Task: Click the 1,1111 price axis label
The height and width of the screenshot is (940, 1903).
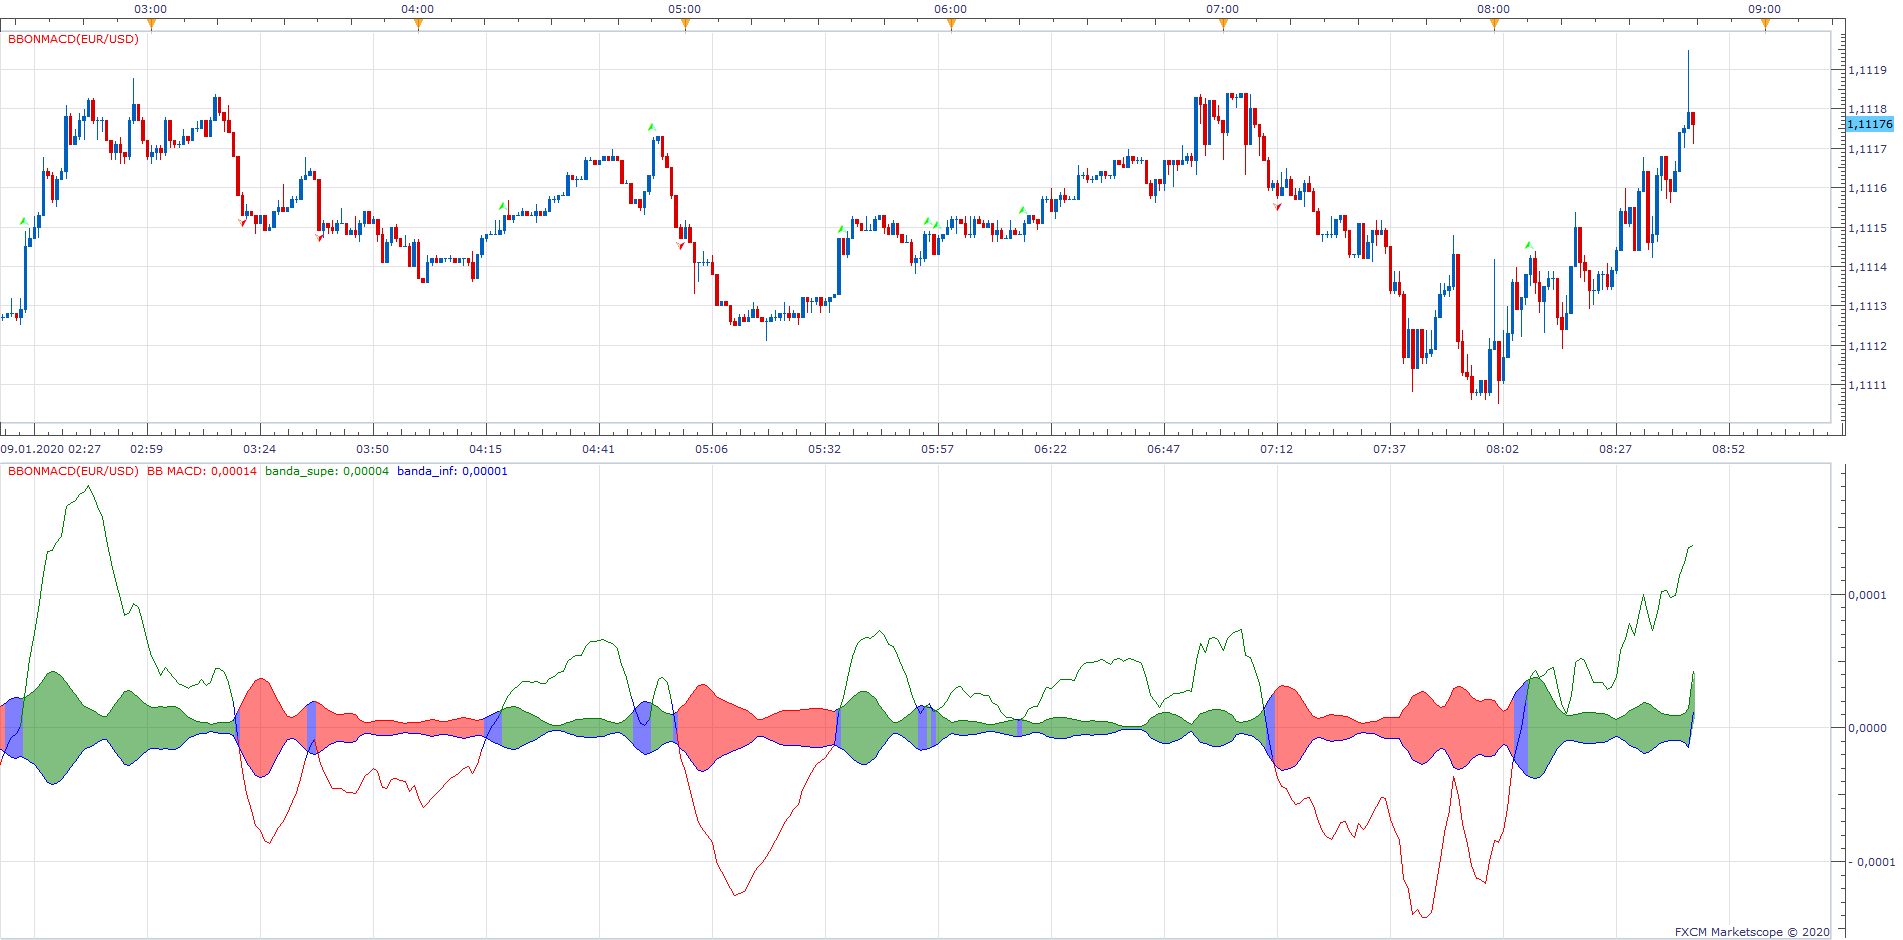Action: pos(1867,385)
